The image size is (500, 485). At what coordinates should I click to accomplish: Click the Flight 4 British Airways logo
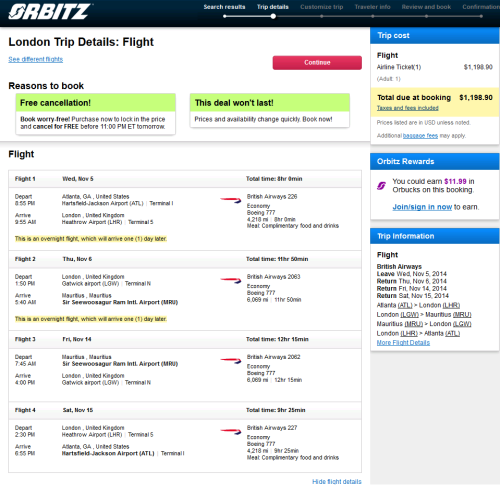(x=231, y=432)
